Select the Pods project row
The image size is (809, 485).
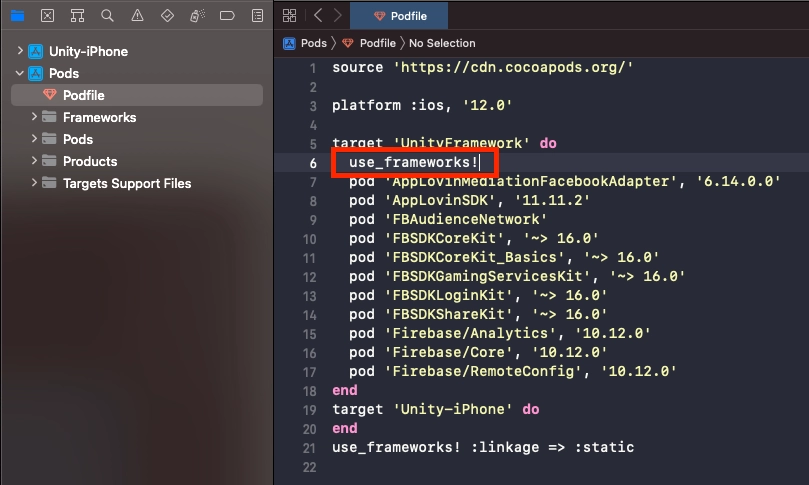click(x=137, y=73)
